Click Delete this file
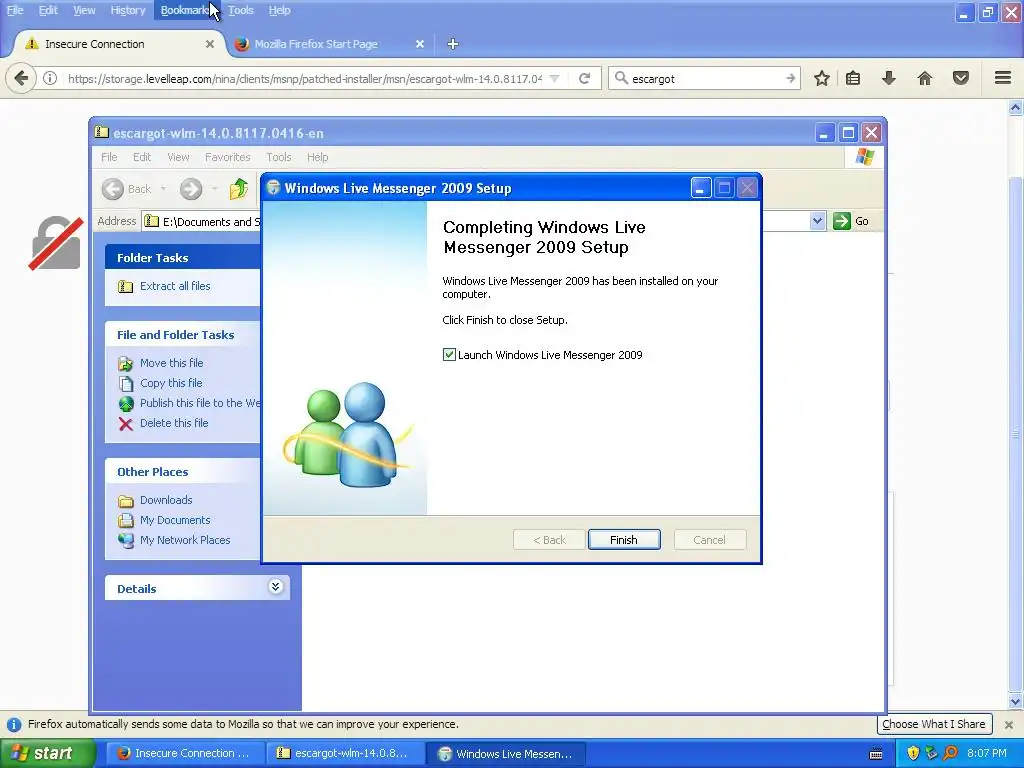The image size is (1024, 768). pyautogui.click(x=174, y=423)
